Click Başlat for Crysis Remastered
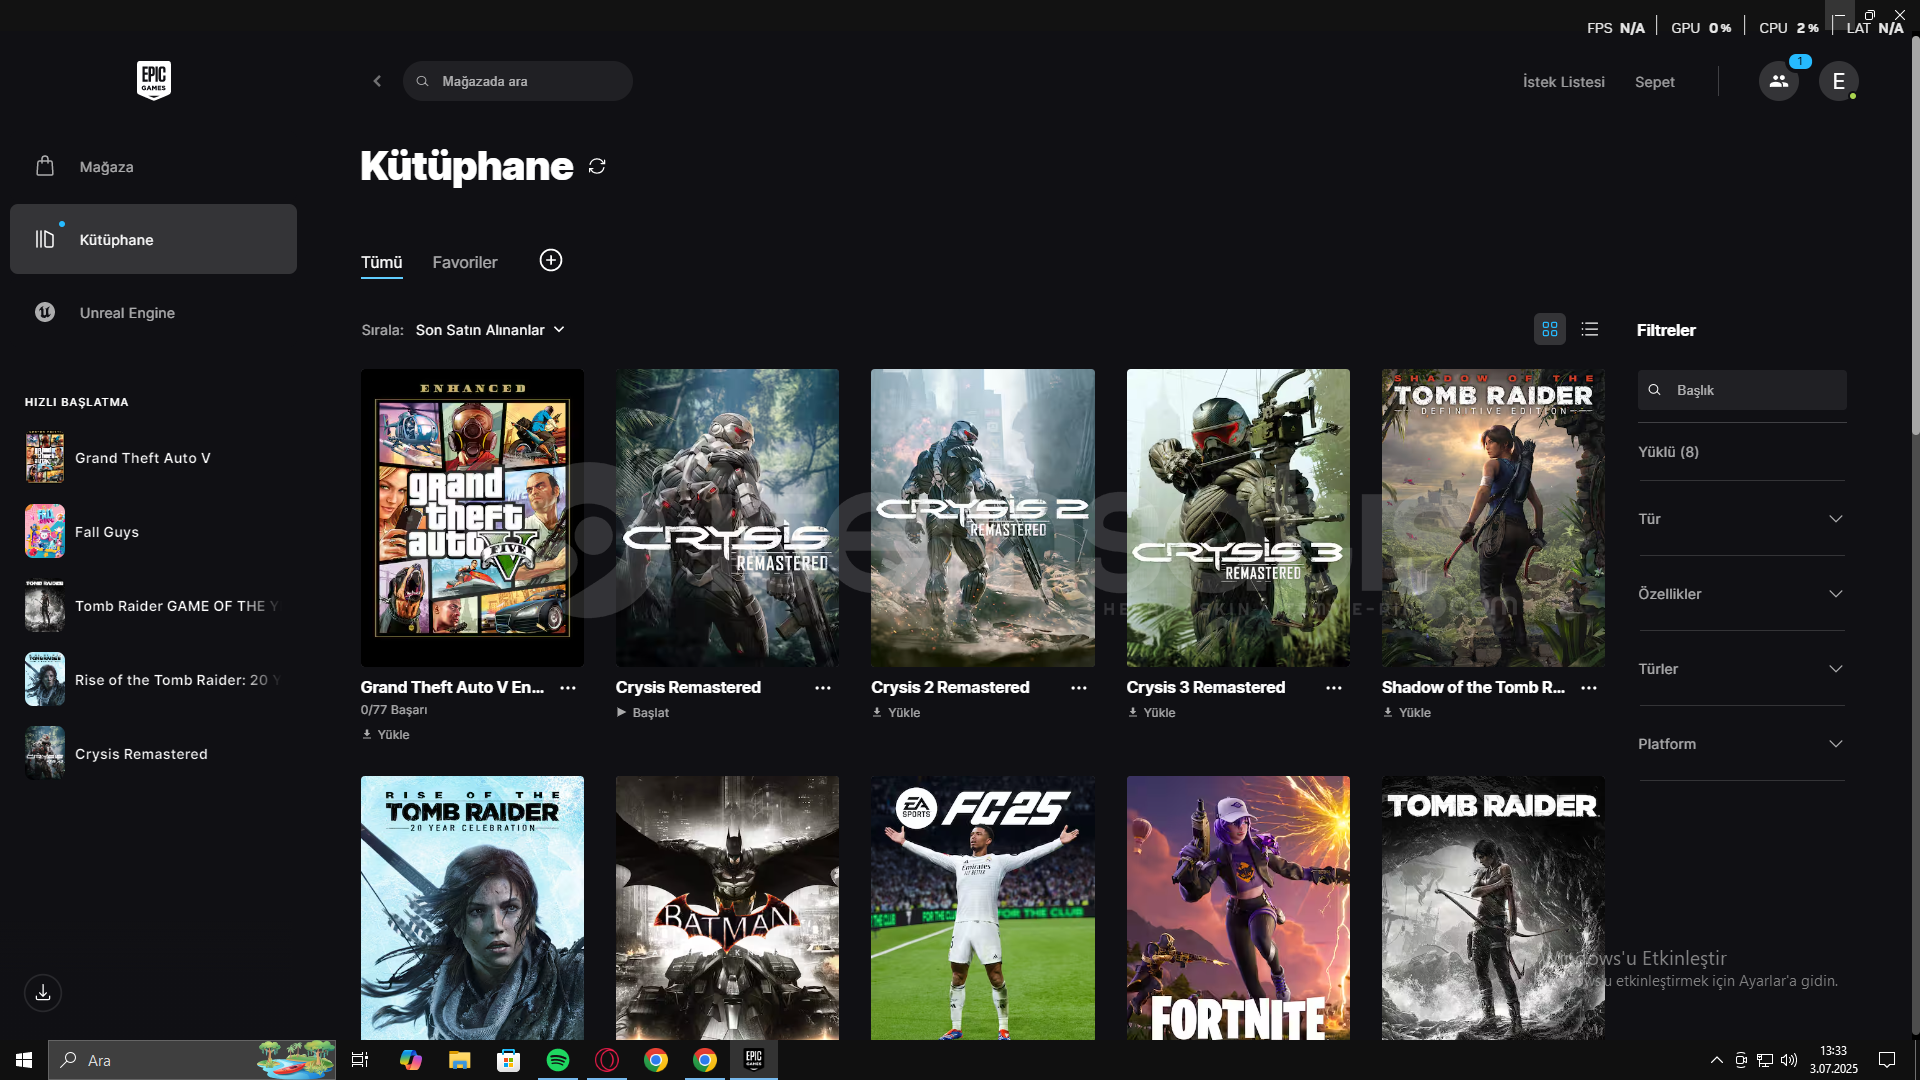 (643, 713)
